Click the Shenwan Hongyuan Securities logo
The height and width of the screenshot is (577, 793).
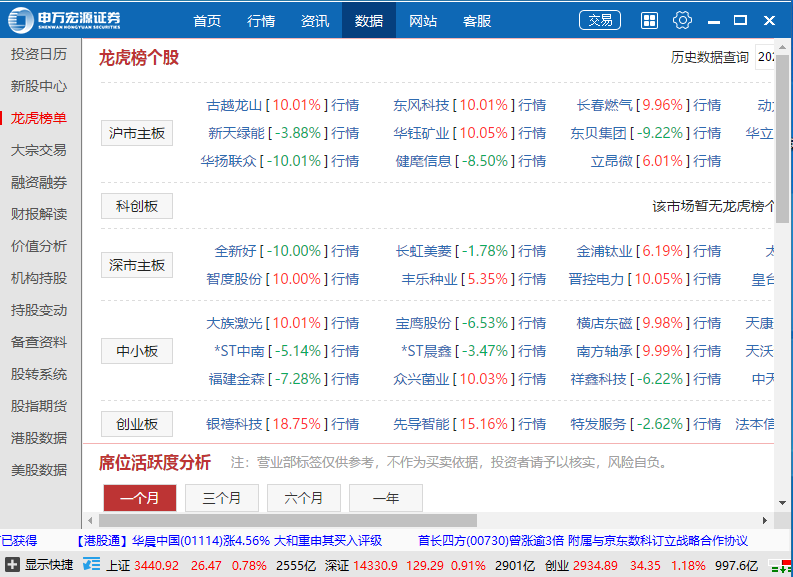click(64, 20)
